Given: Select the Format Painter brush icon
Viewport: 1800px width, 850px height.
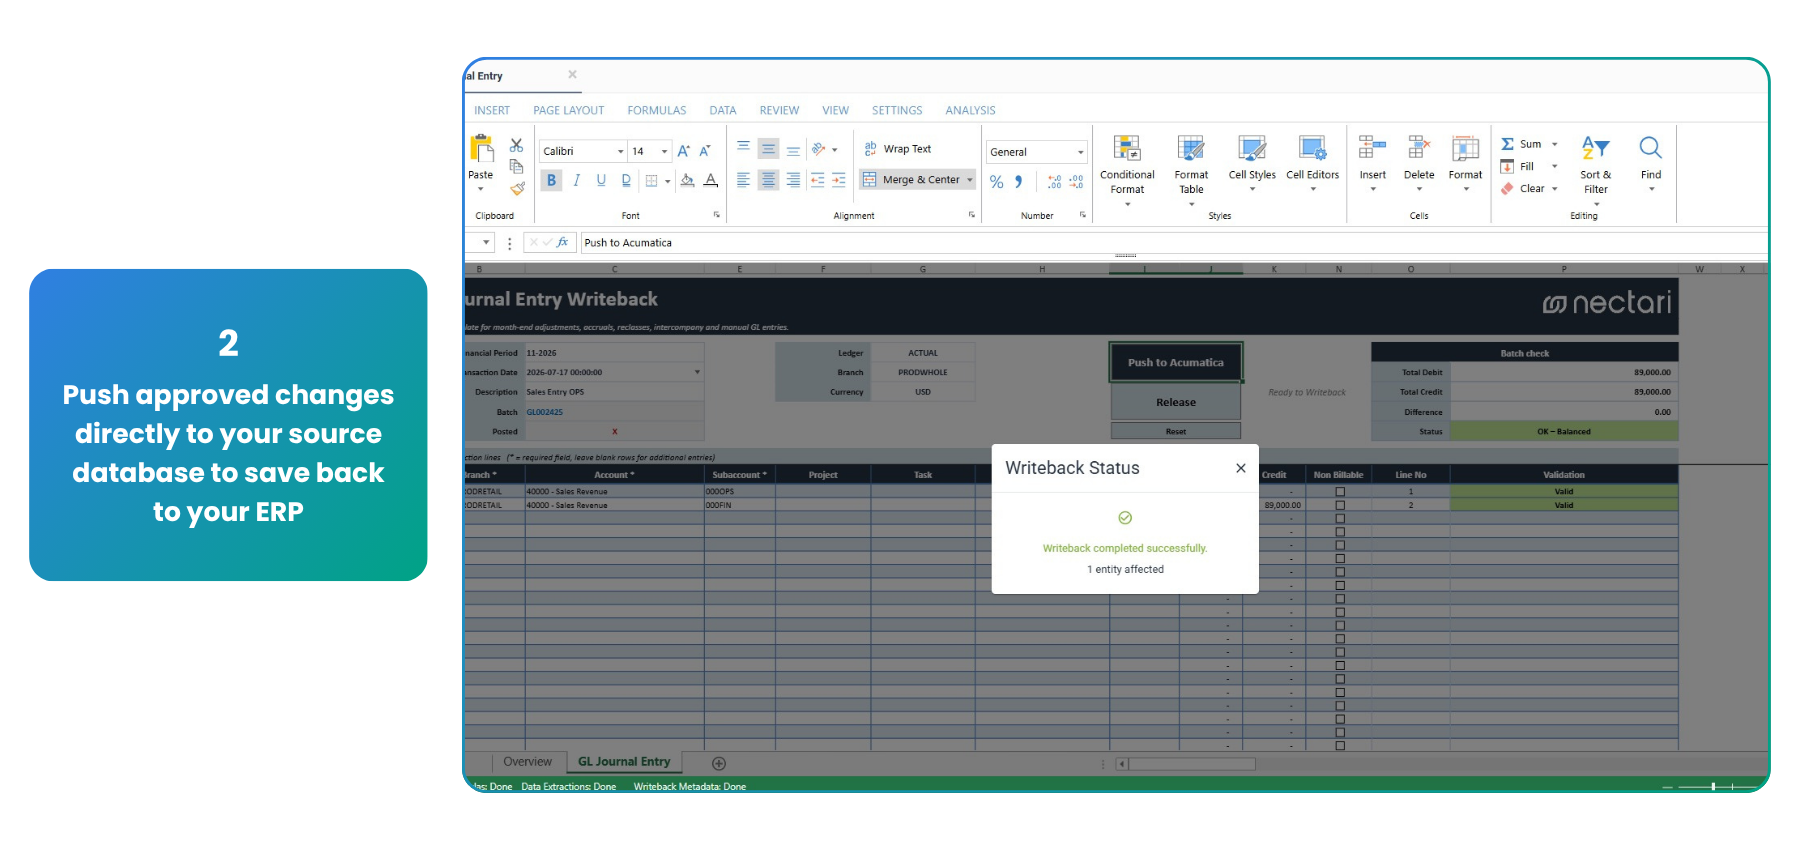Looking at the screenshot, I should pyautogui.click(x=516, y=188).
